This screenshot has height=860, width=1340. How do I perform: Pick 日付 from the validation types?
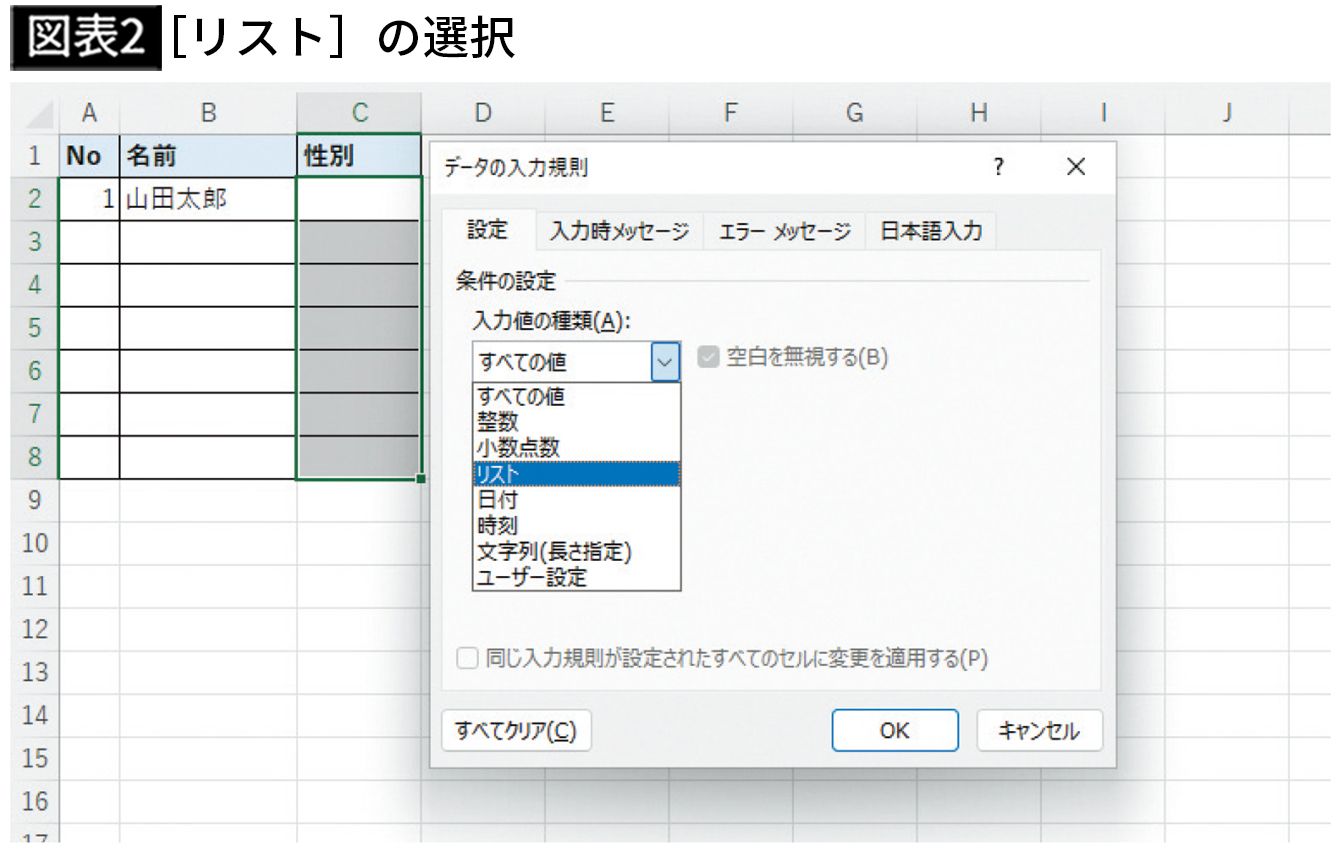tap(576, 500)
